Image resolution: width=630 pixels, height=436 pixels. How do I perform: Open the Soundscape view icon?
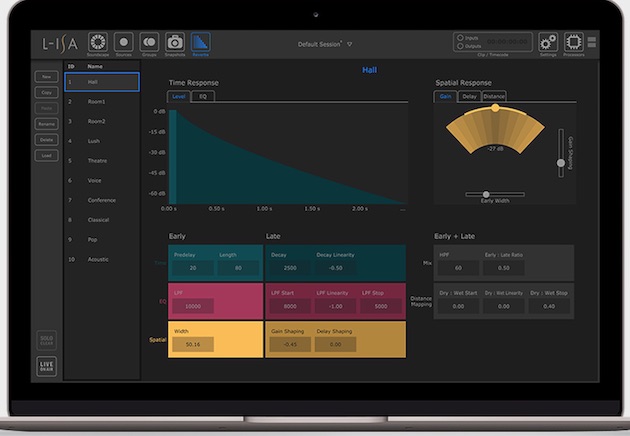coord(98,42)
